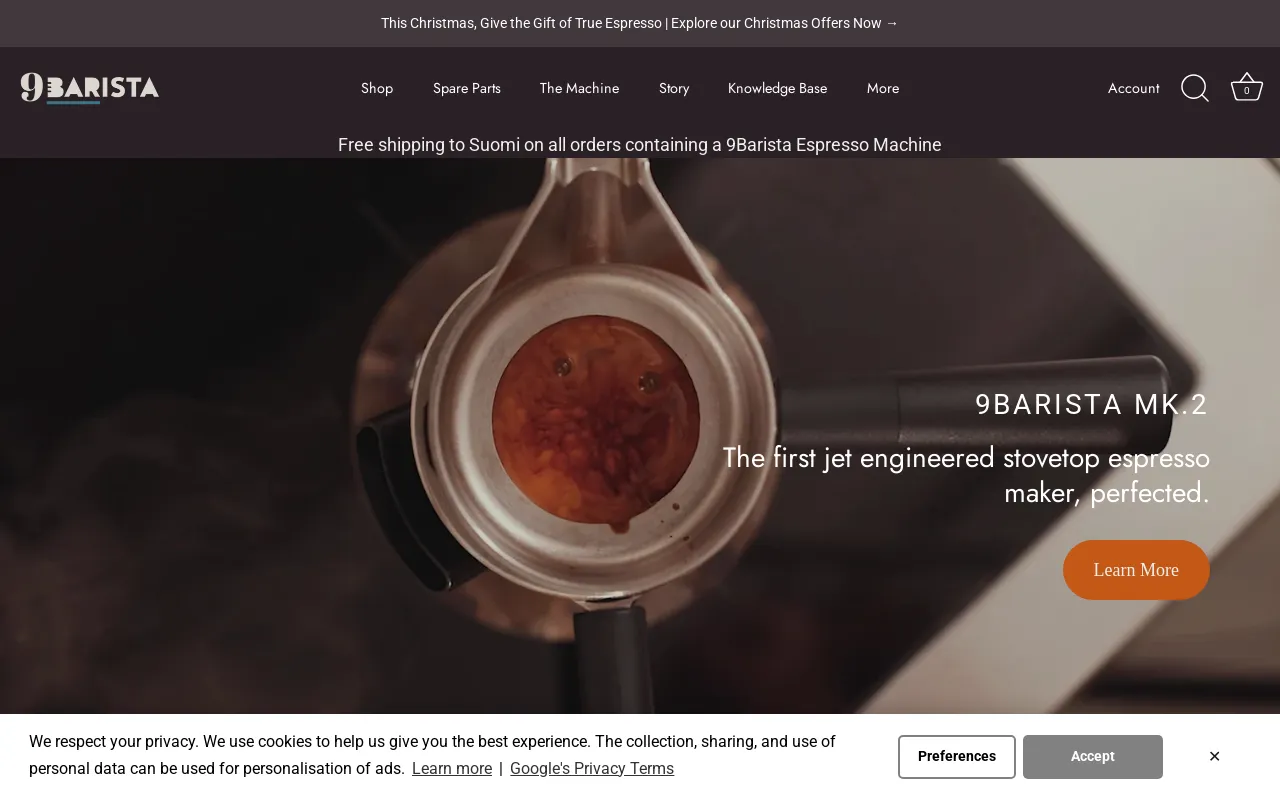The height and width of the screenshot is (800, 1280).
Task: Open Google's Privacy Terms link
Action: tap(592, 768)
